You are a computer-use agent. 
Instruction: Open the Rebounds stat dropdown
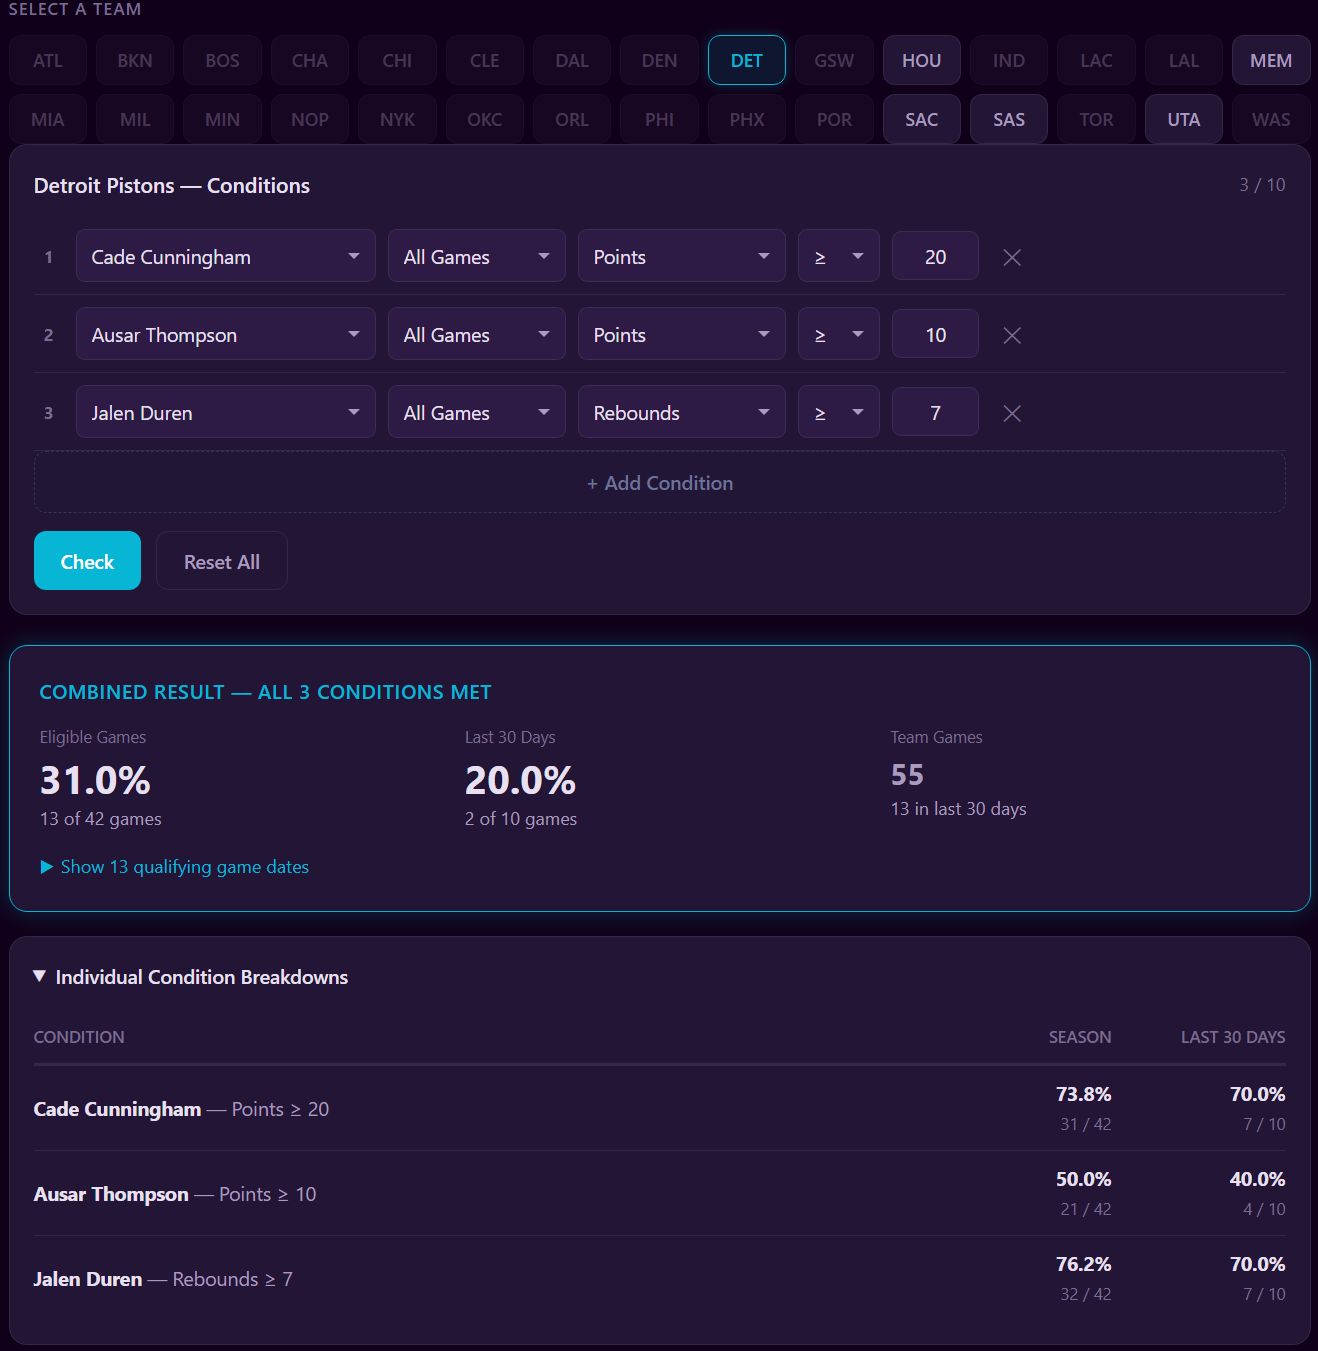[682, 412]
